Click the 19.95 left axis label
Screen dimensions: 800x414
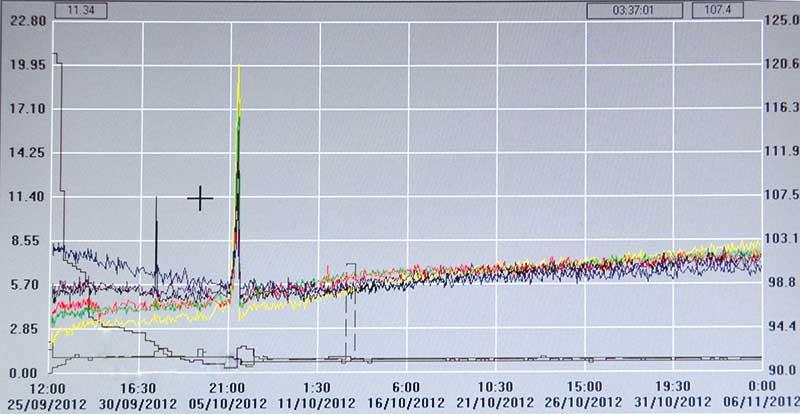pos(23,65)
